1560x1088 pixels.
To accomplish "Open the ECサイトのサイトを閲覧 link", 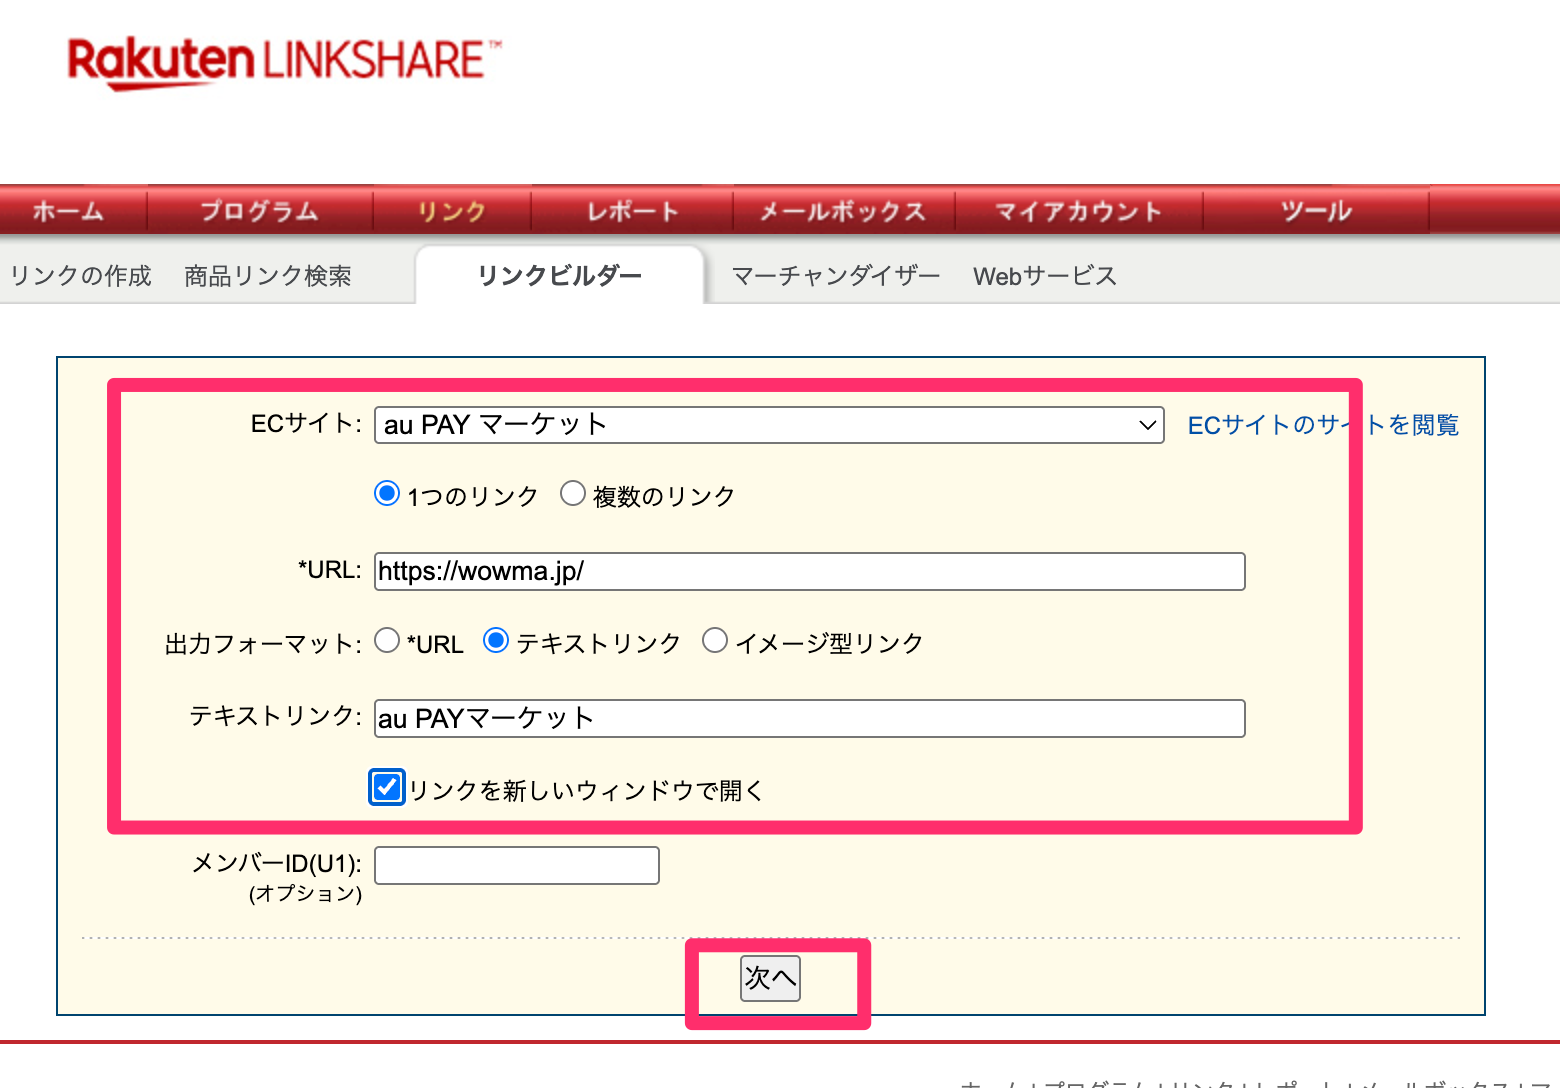I will [1323, 425].
